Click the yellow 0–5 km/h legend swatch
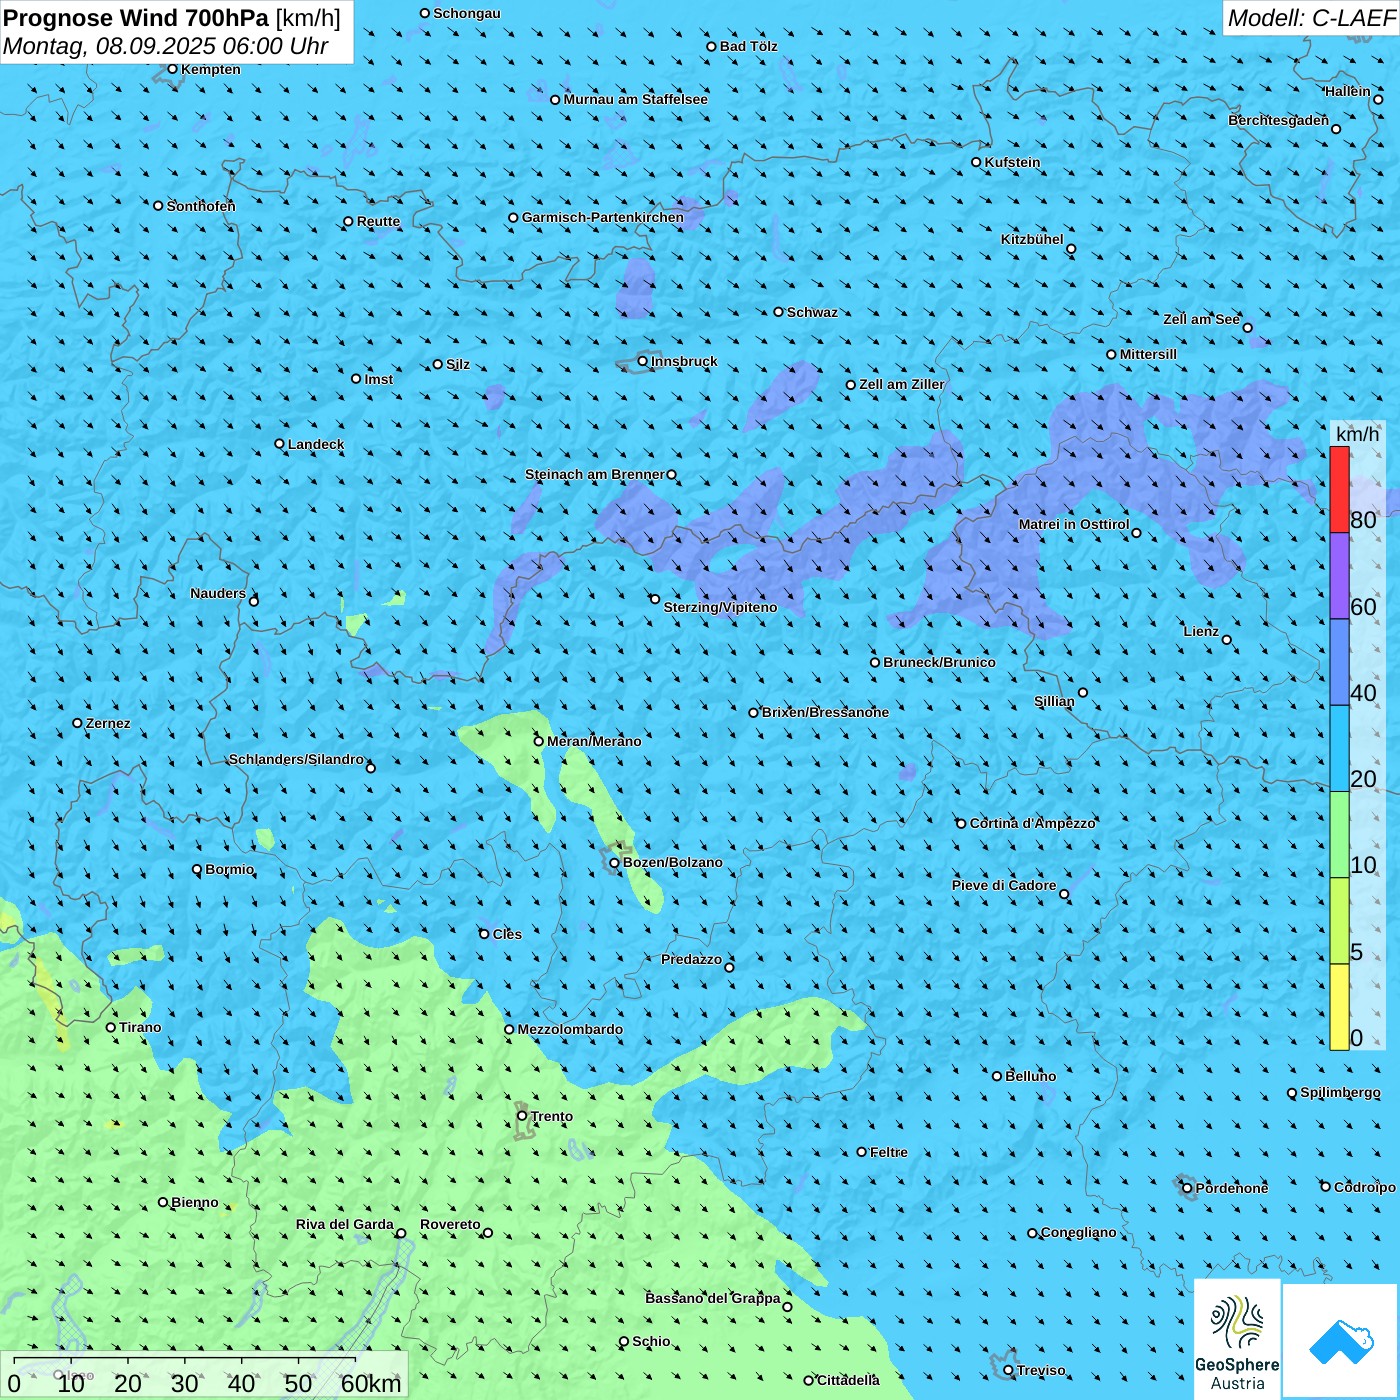The width and height of the screenshot is (1400, 1400). (1339, 1007)
